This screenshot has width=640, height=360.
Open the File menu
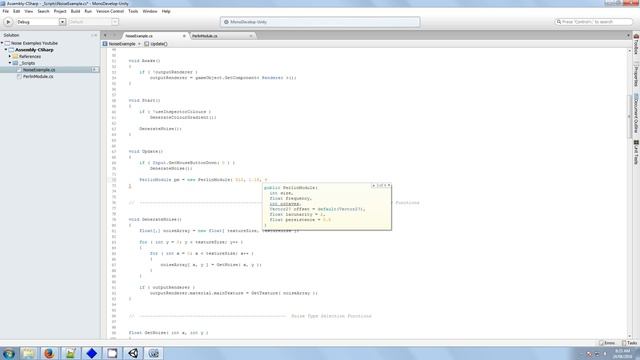point(5,11)
